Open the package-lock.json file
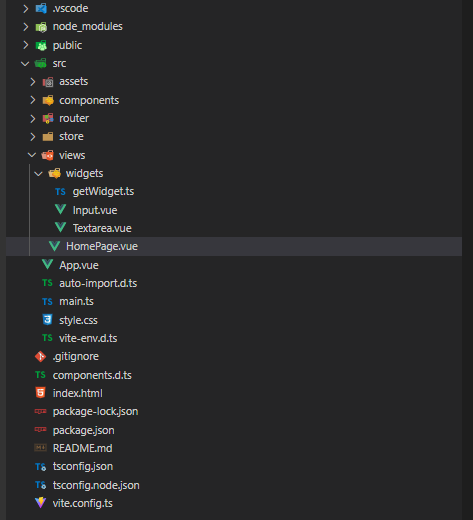 (95, 412)
